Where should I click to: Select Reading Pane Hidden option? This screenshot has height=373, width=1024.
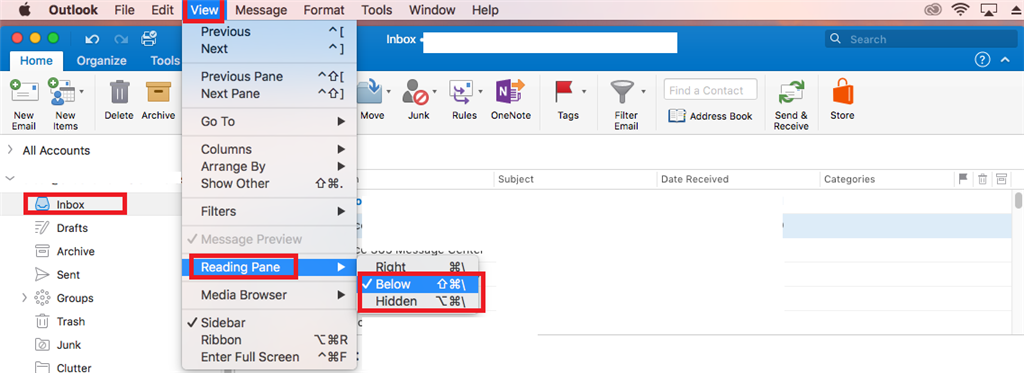[x=419, y=301]
